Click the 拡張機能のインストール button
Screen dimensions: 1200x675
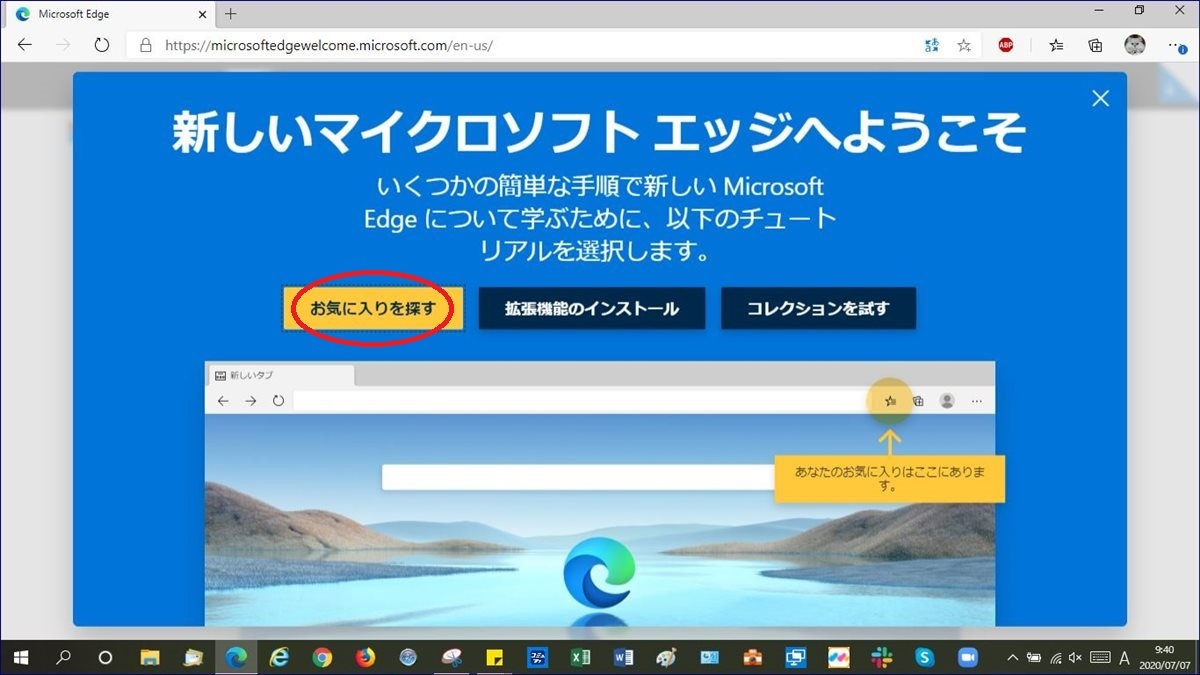click(592, 308)
